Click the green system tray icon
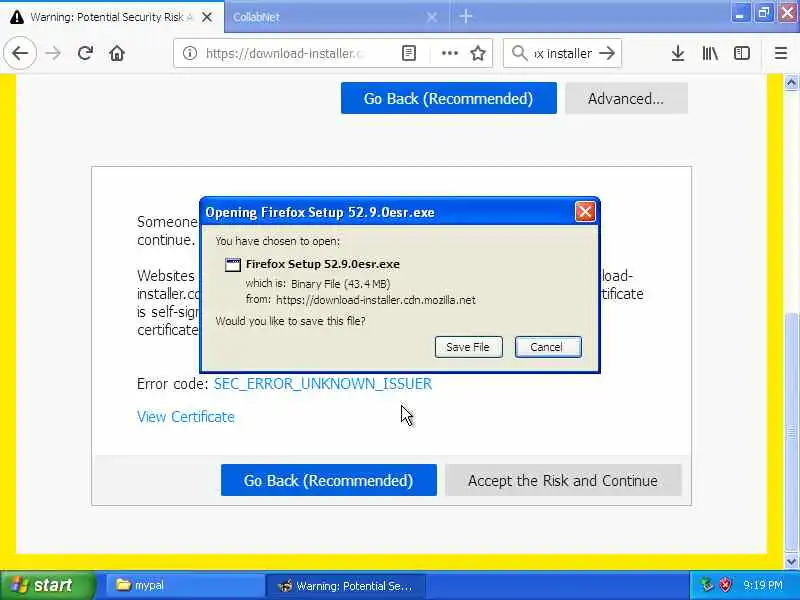Viewport: 800px width, 600px height. click(707, 585)
